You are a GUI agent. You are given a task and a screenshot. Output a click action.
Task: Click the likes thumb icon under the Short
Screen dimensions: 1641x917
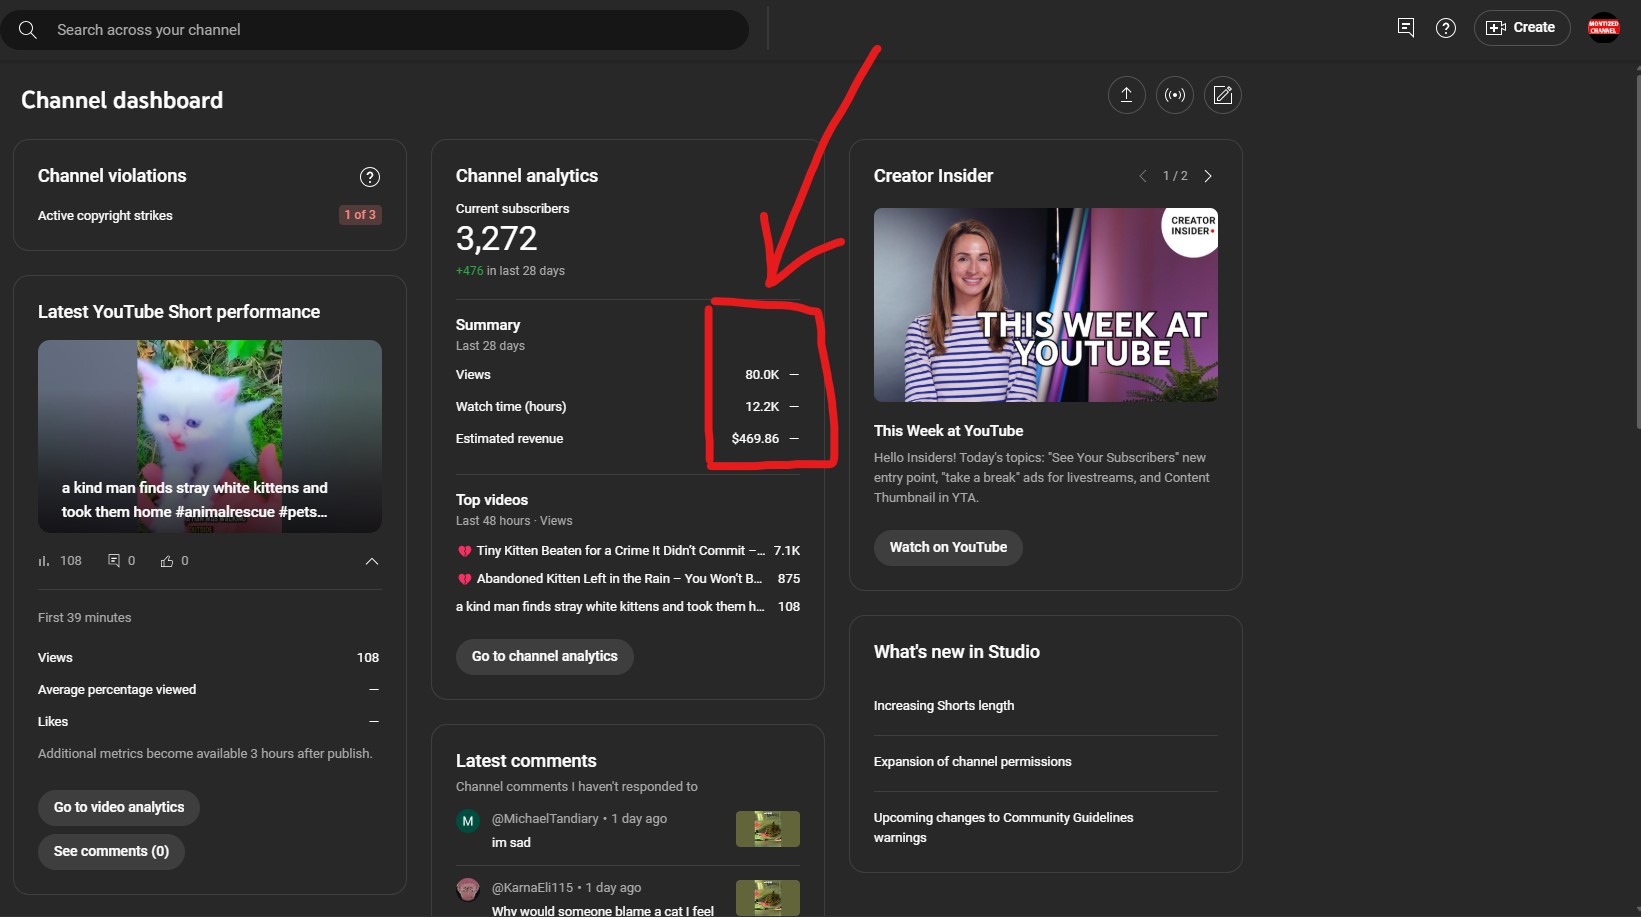166,560
